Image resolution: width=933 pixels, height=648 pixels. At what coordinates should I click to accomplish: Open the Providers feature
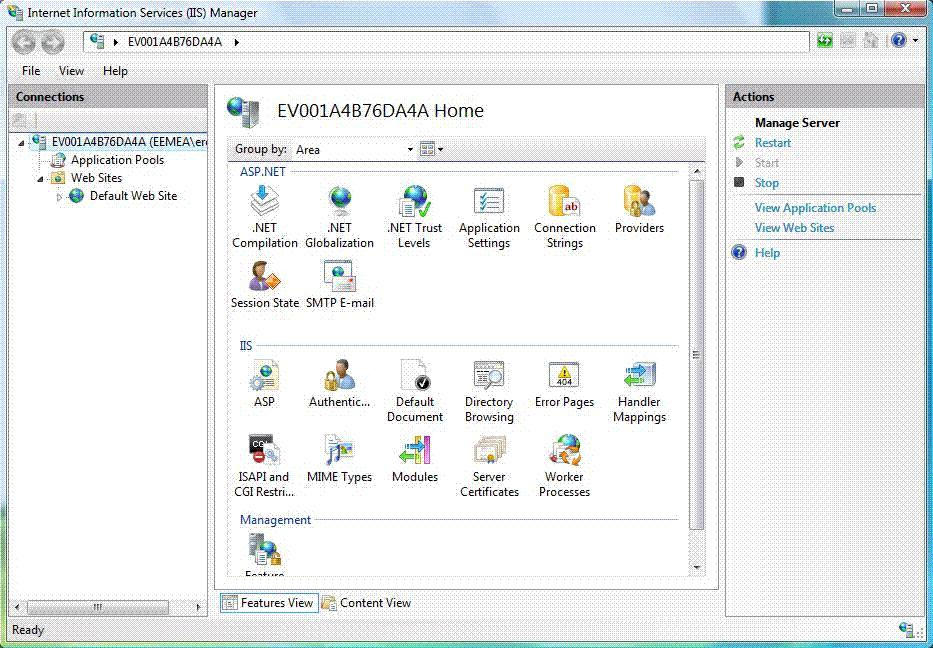pyautogui.click(x=640, y=209)
